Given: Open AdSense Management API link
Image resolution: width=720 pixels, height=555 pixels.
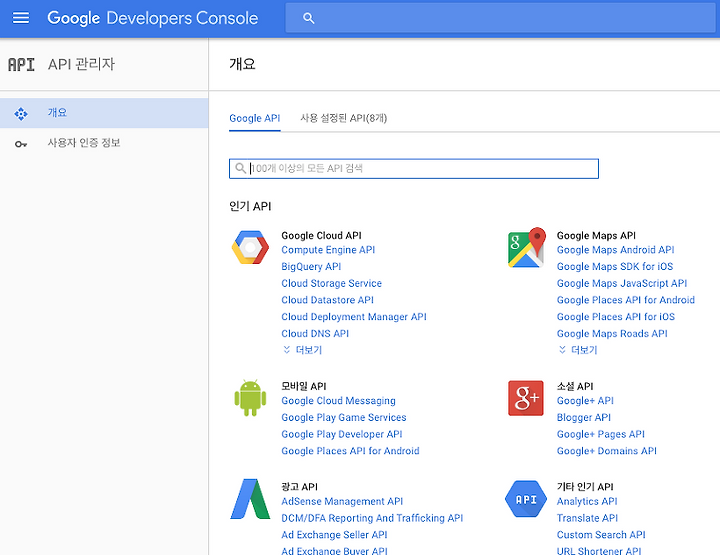Looking at the screenshot, I should [x=342, y=501].
